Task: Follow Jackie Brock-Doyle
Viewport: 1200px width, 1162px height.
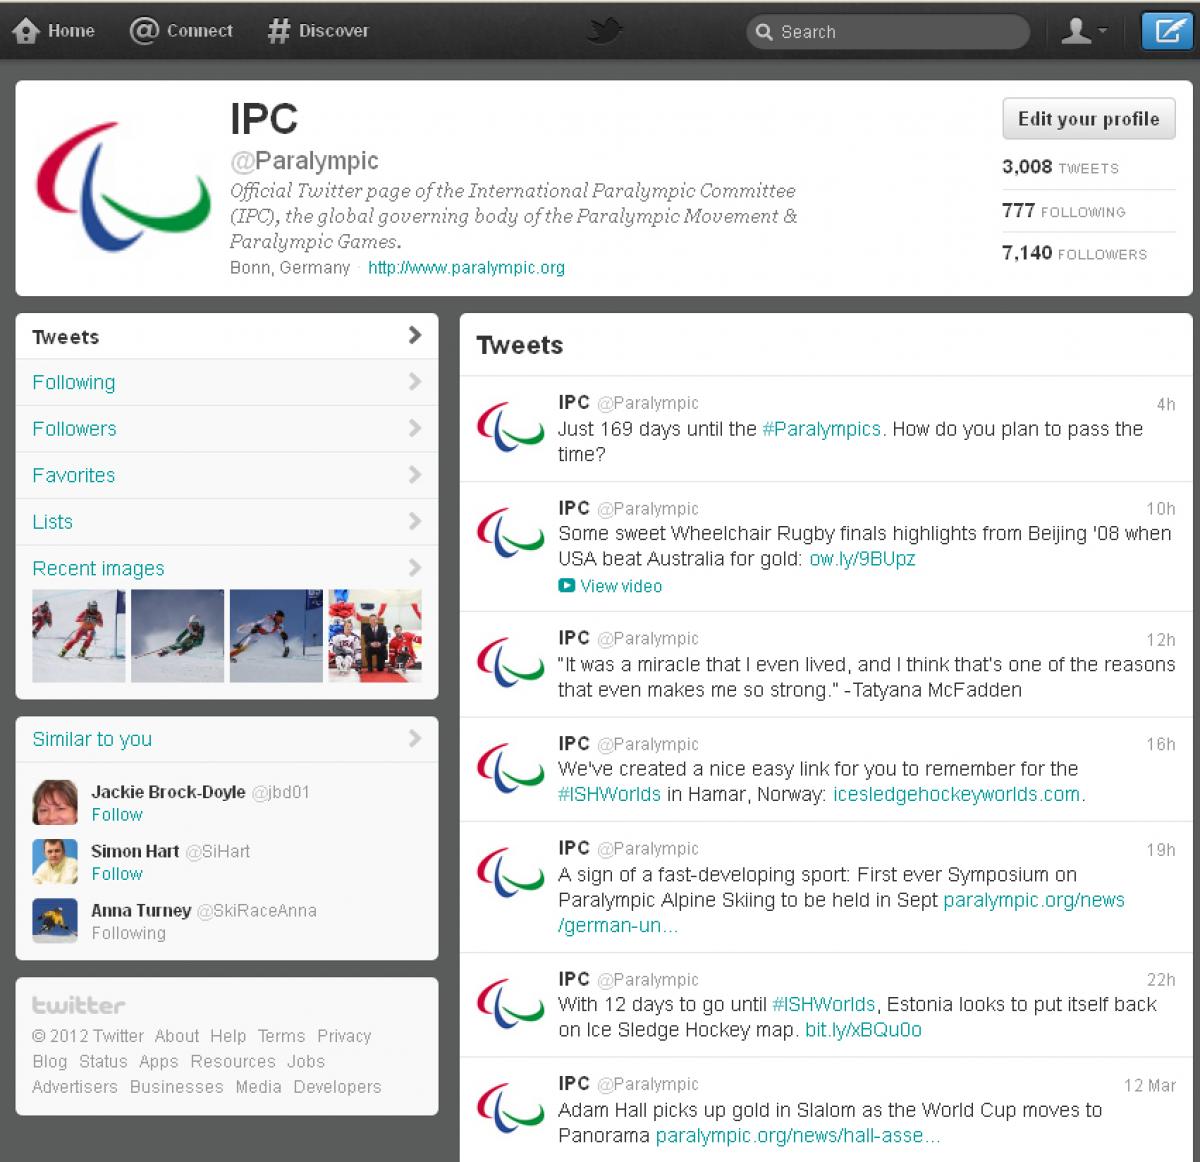Action: [117, 815]
